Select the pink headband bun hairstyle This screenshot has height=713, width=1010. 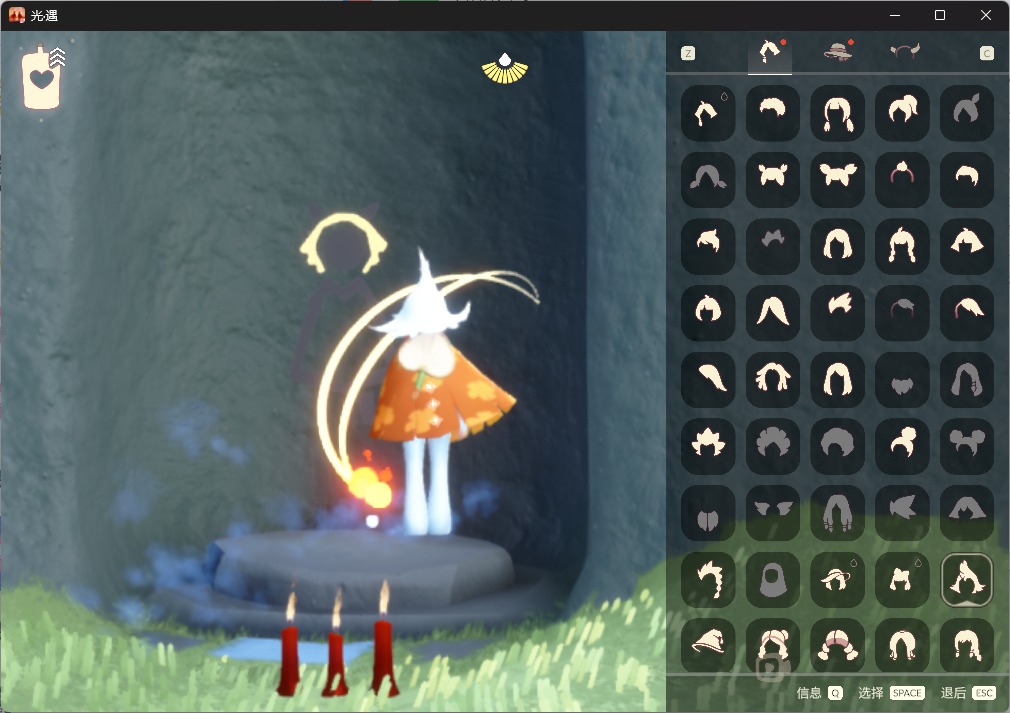click(x=902, y=180)
